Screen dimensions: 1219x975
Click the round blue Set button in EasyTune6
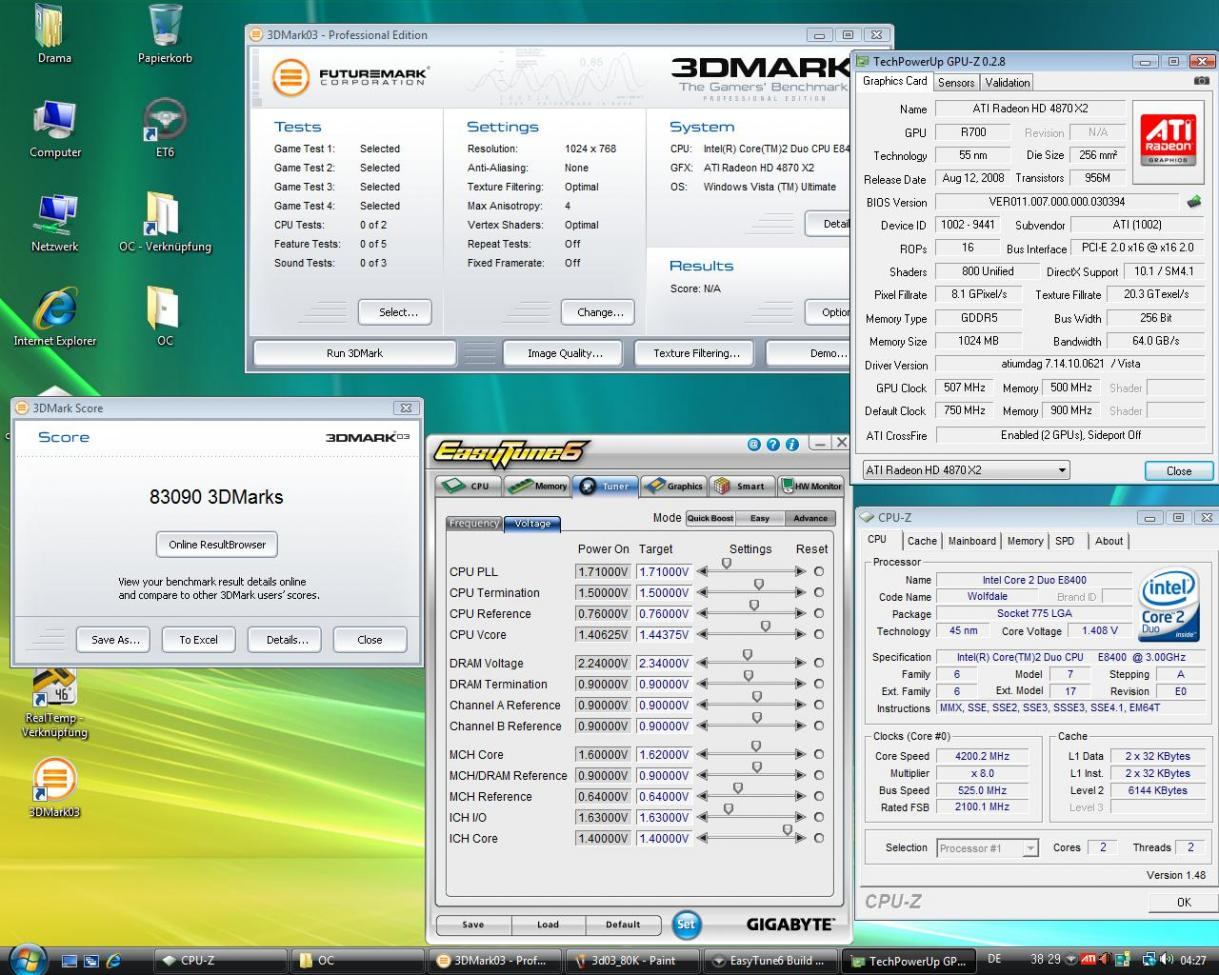tap(685, 924)
